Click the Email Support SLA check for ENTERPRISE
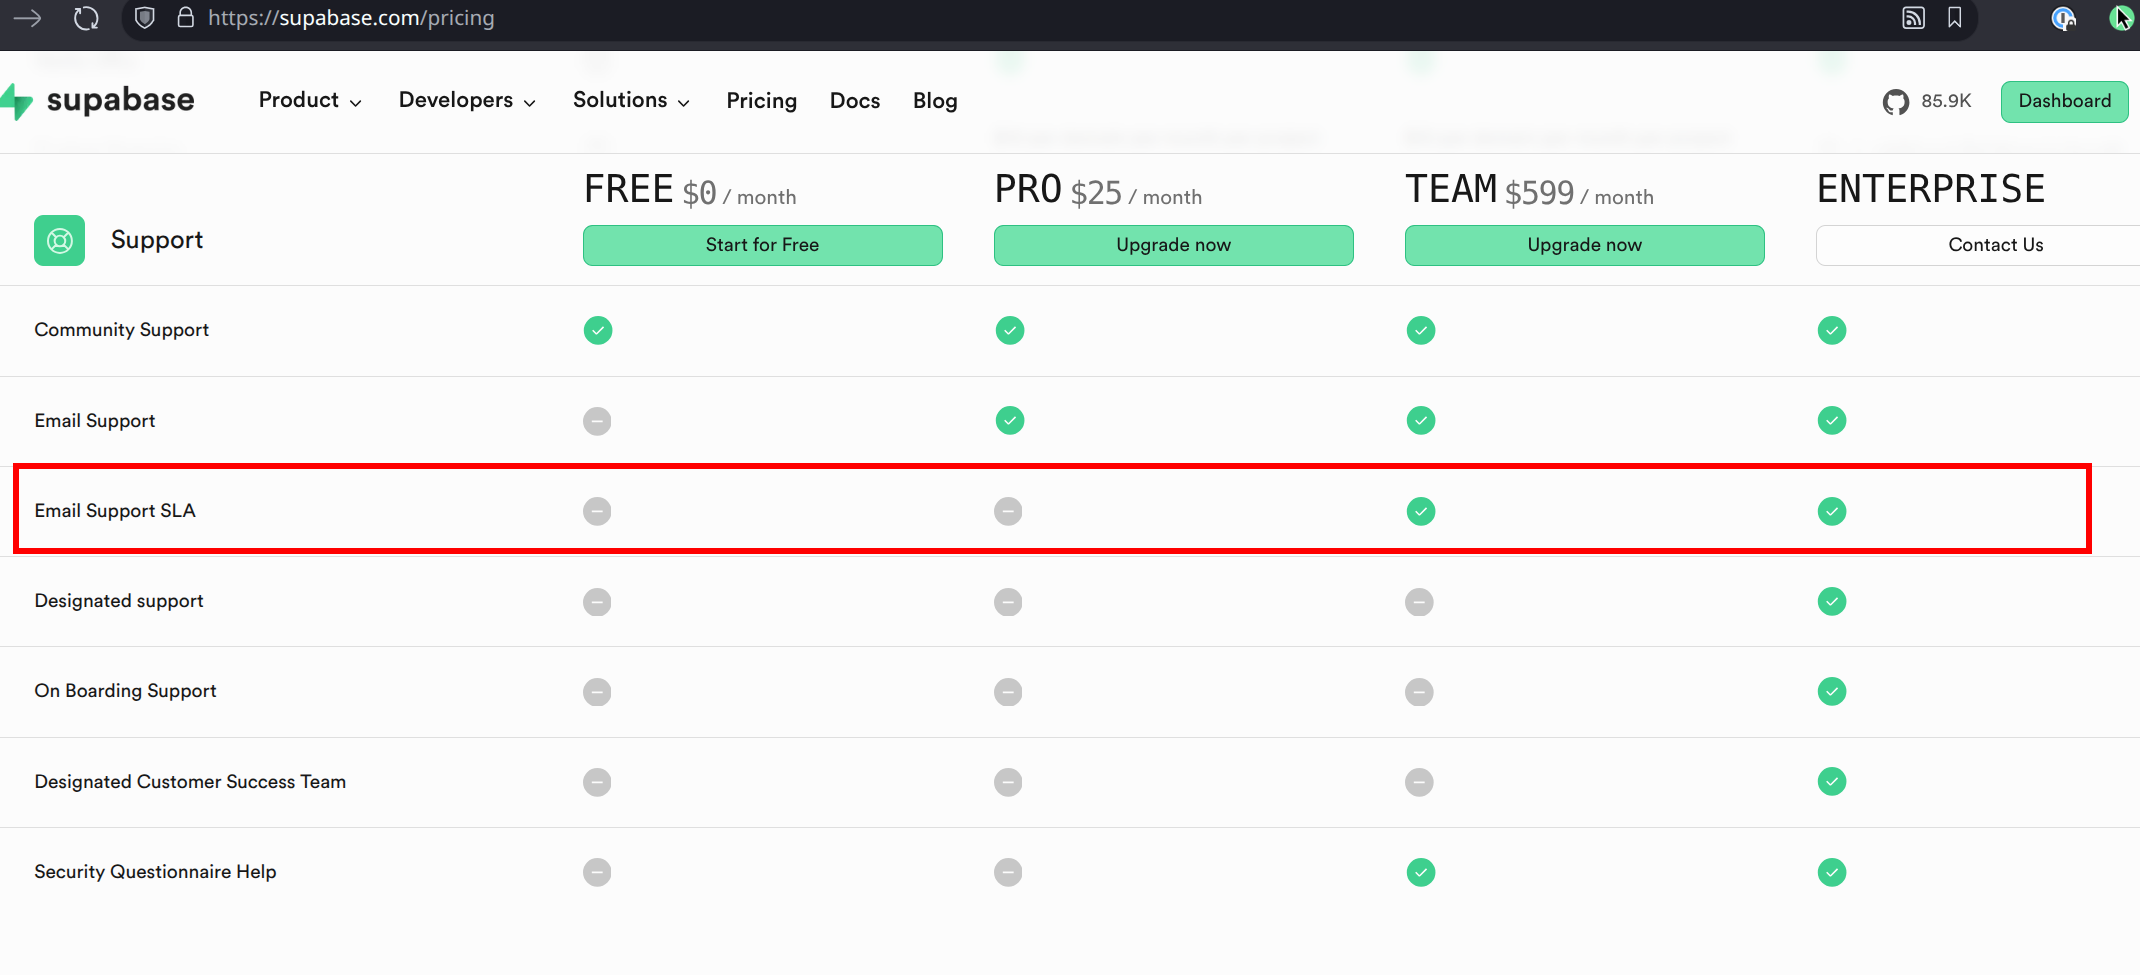The height and width of the screenshot is (975, 2140). (1831, 511)
